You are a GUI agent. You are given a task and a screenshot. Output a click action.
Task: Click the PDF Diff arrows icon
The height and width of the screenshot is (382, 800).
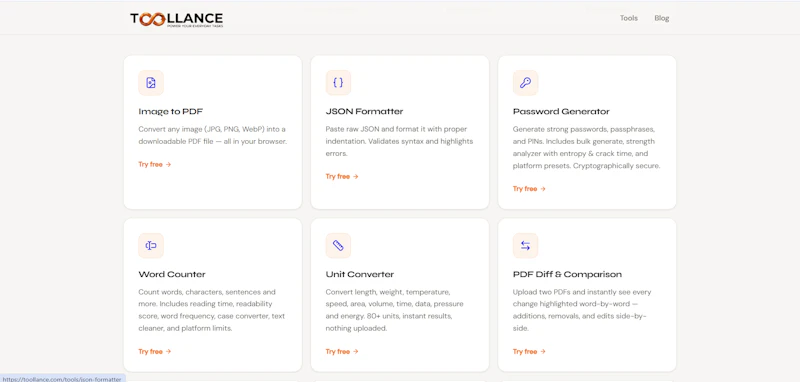pos(526,246)
